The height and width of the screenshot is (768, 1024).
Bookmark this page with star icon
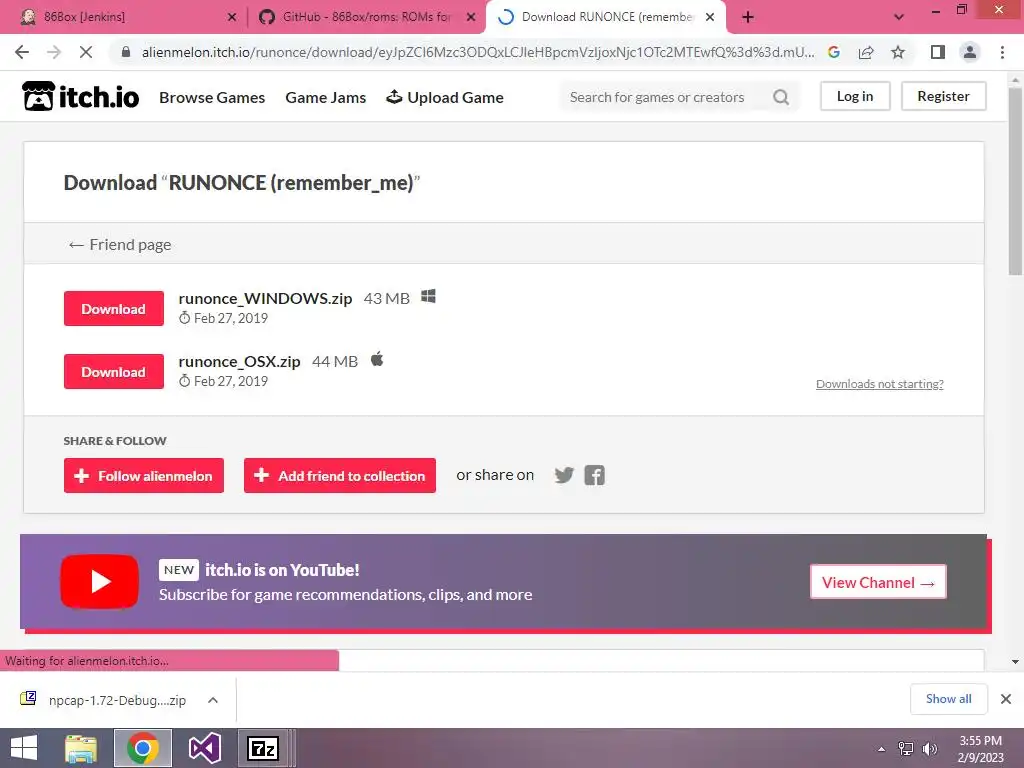coord(898,52)
